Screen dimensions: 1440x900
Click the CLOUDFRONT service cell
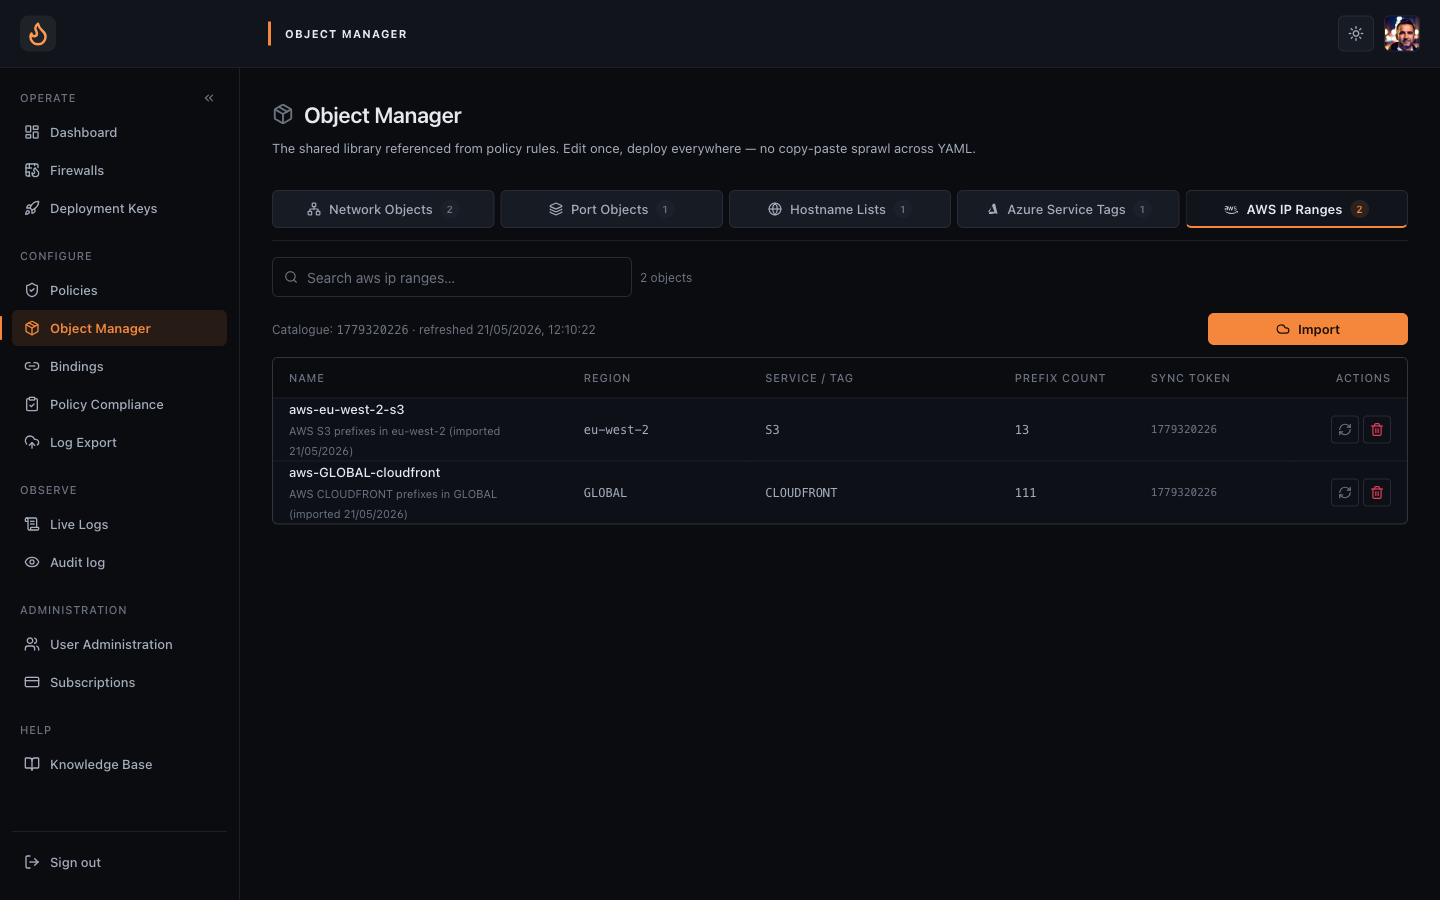(x=801, y=493)
